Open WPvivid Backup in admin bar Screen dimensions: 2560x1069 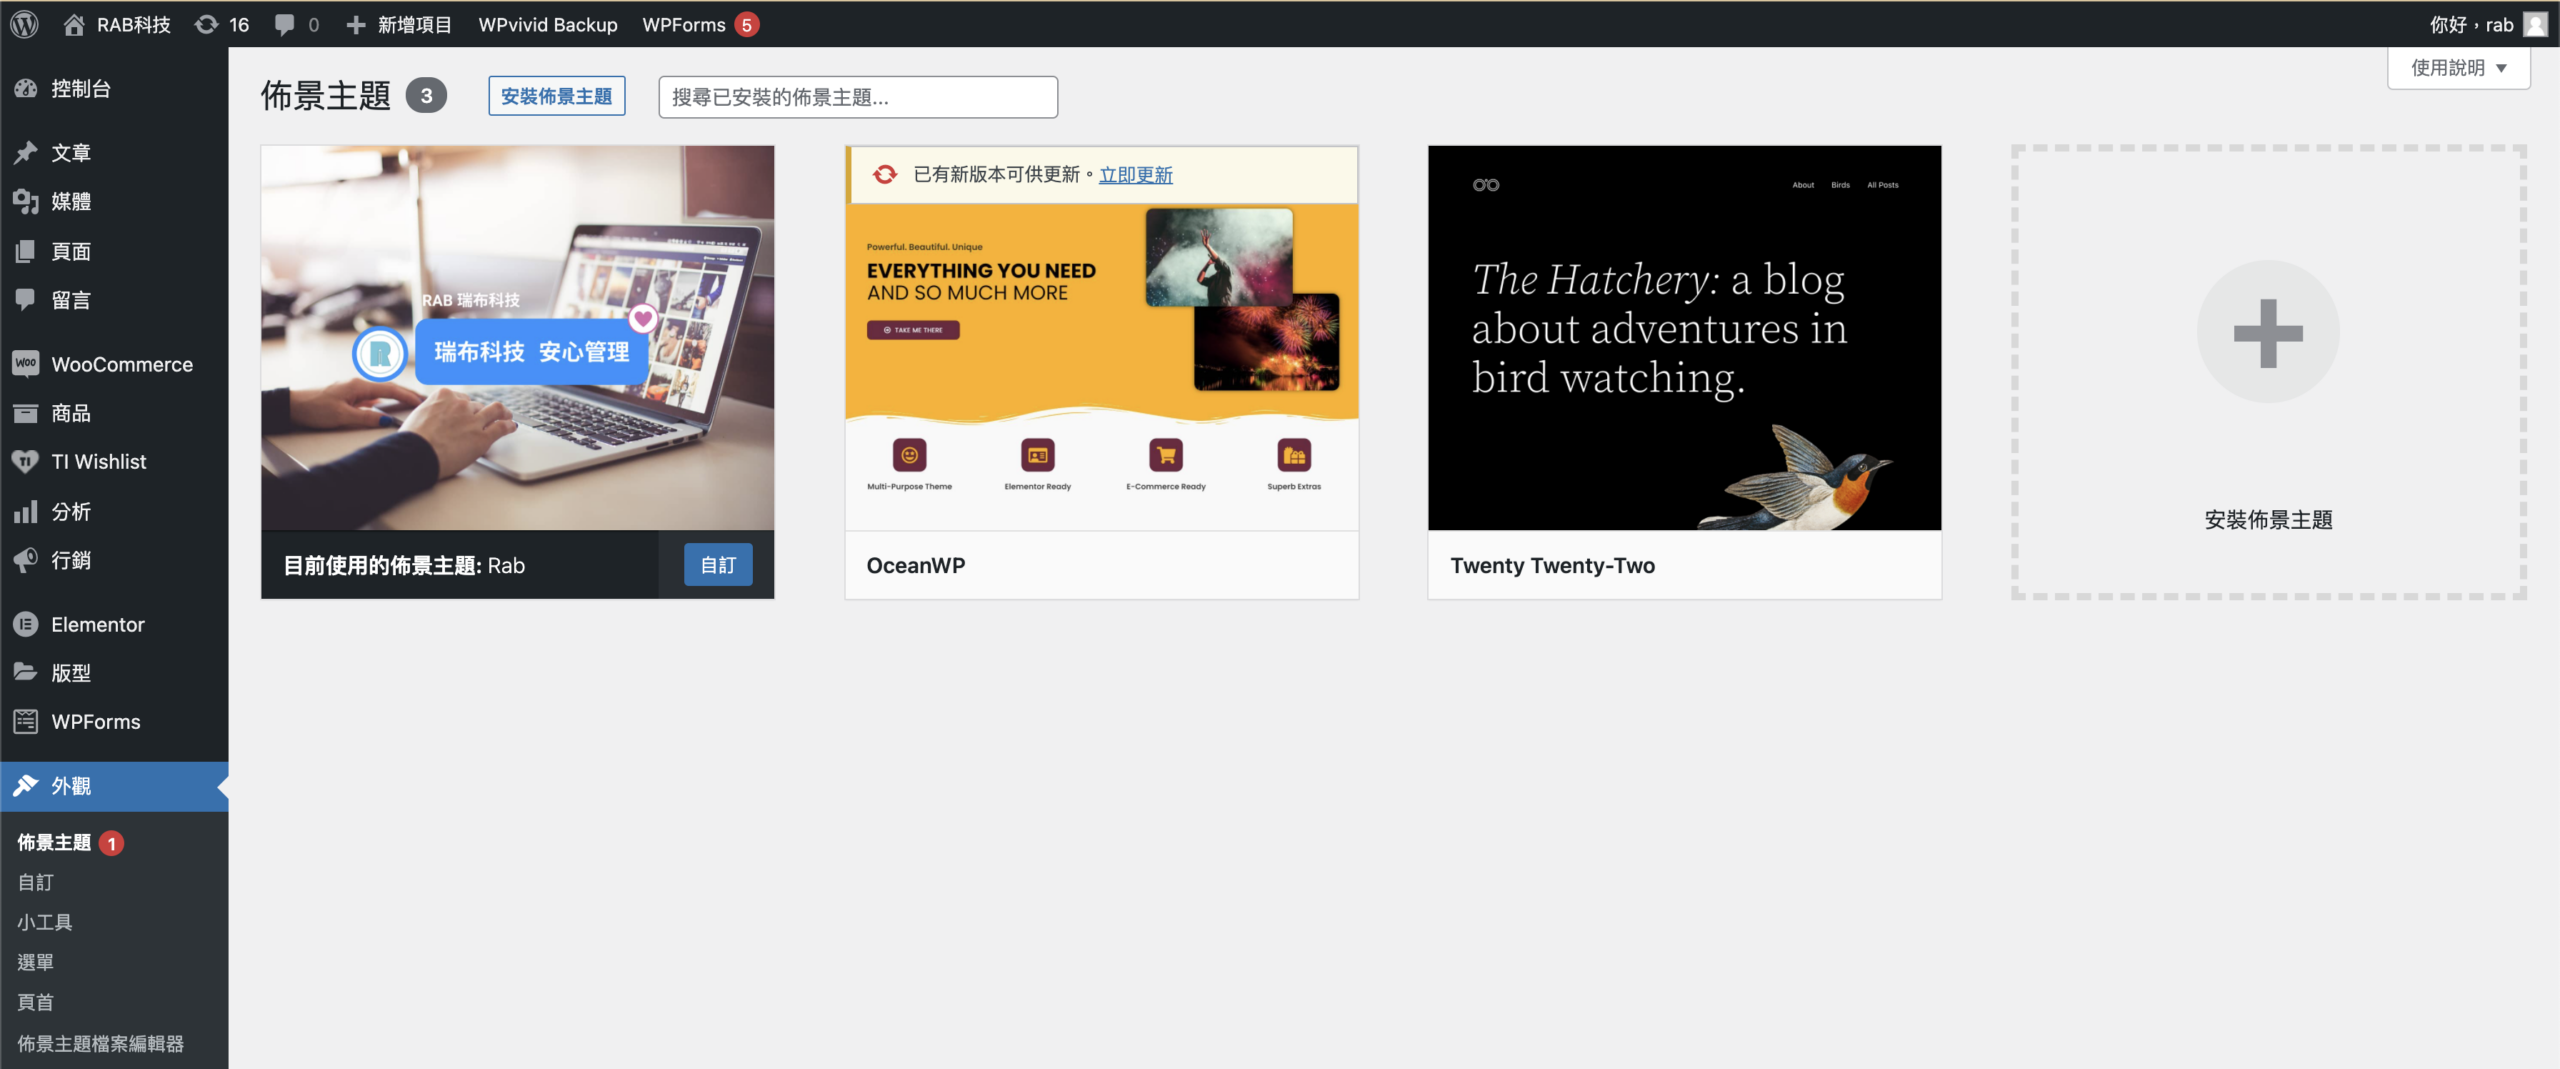coord(548,24)
